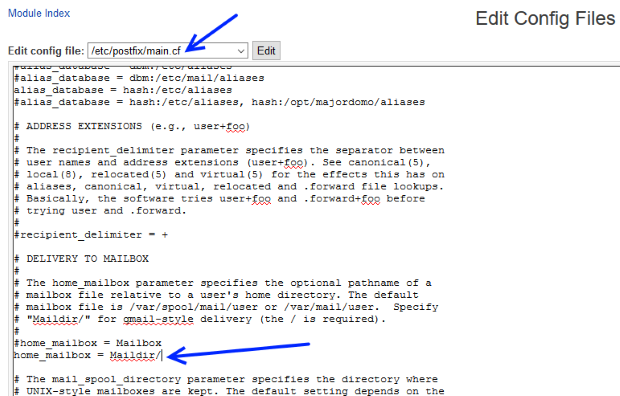The width and height of the screenshot is (620, 396).
Task: Click the line starting '# The recipient_delimiter parameter'
Action: point(229,150)
